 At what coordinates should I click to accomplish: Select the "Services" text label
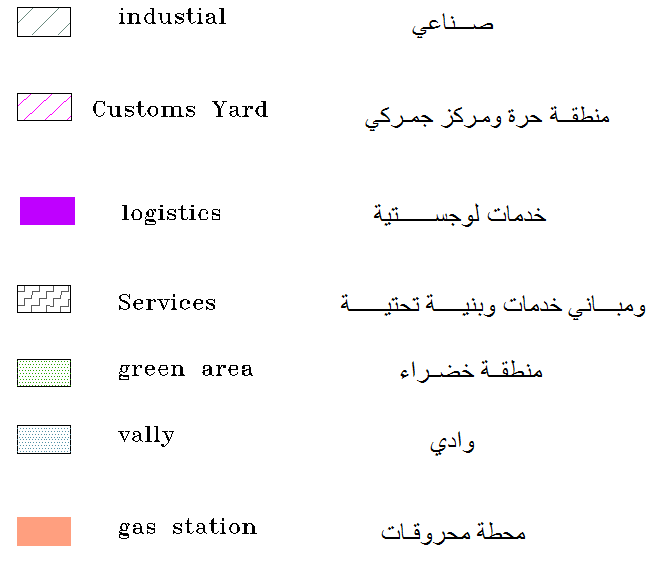(167, 302)
